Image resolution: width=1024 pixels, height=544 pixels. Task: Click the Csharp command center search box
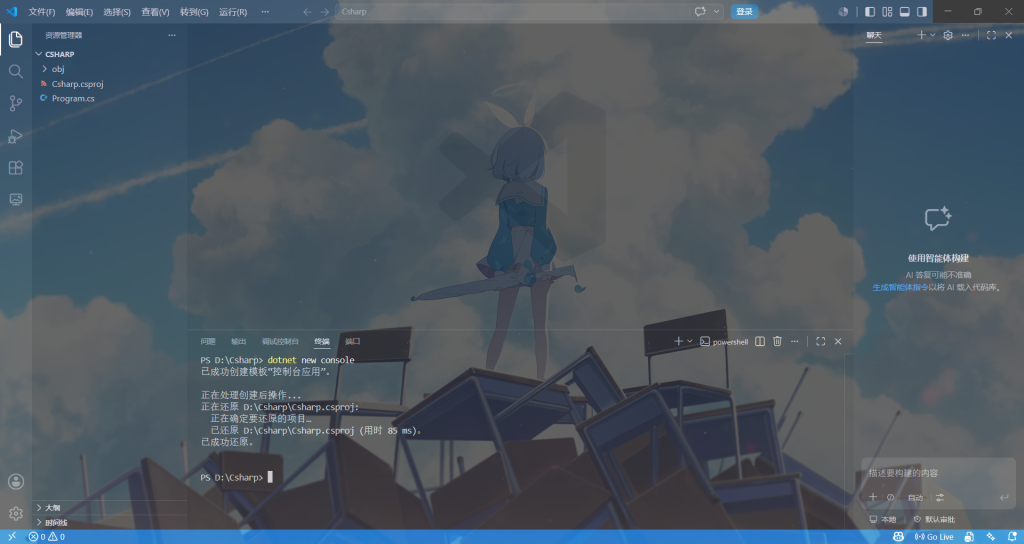pyautogui.click(x=511, y=12)
